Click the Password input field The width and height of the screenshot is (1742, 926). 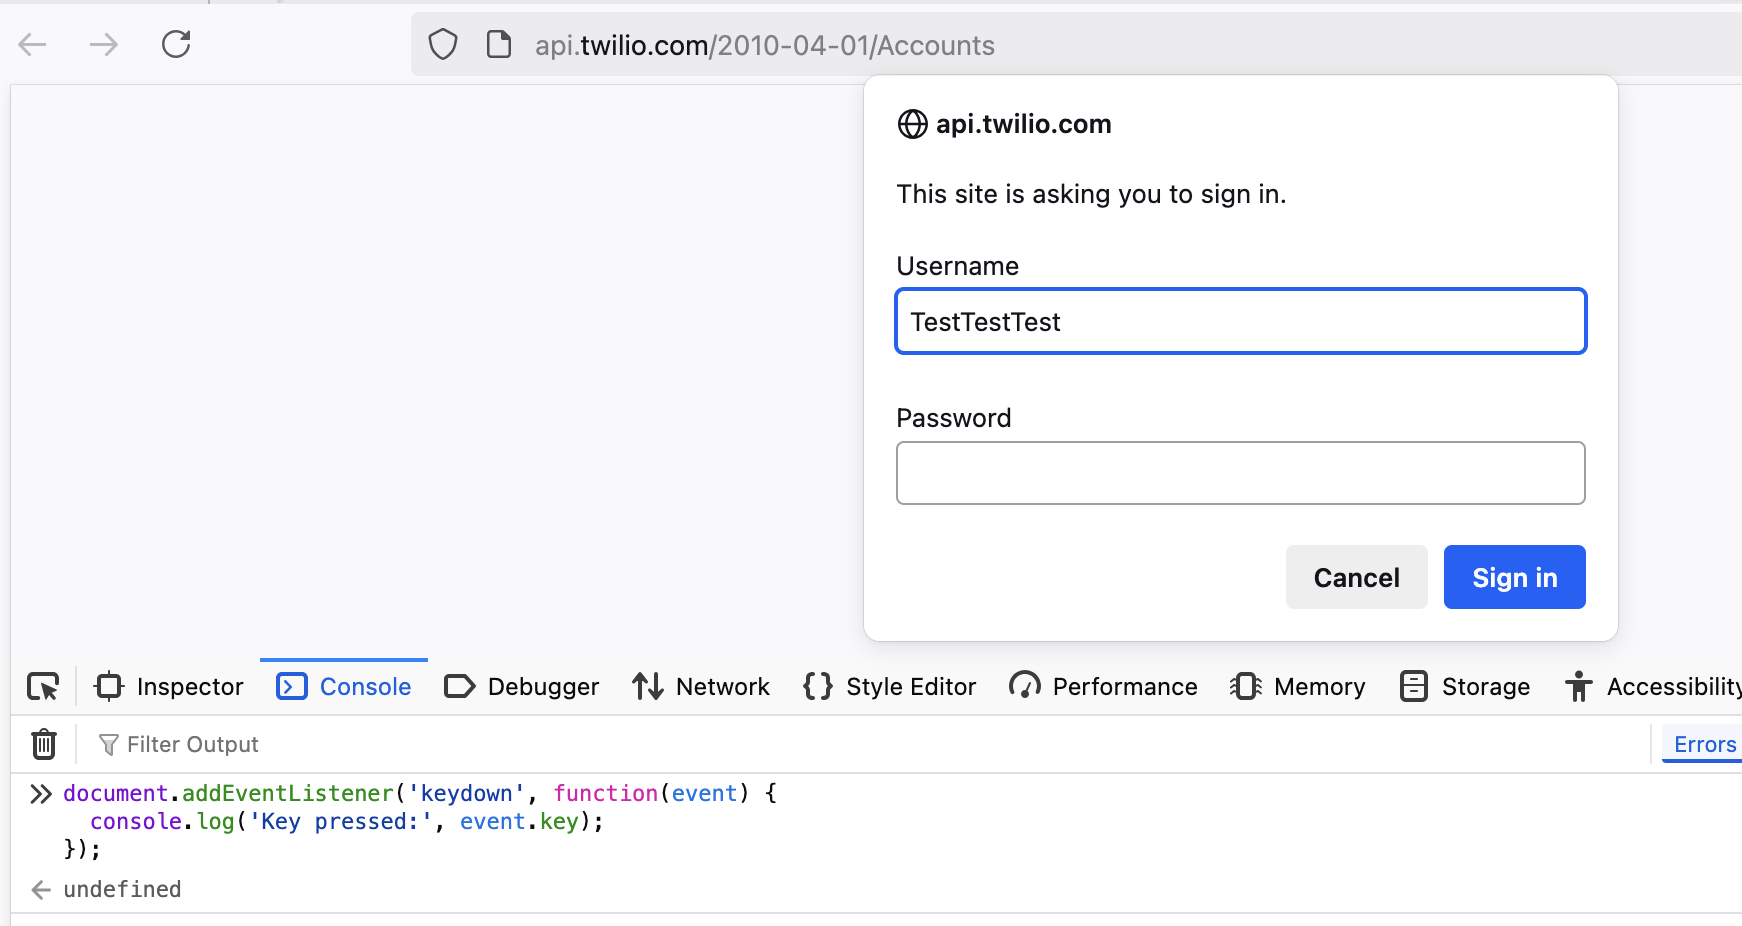click(x=1240, y=473)
